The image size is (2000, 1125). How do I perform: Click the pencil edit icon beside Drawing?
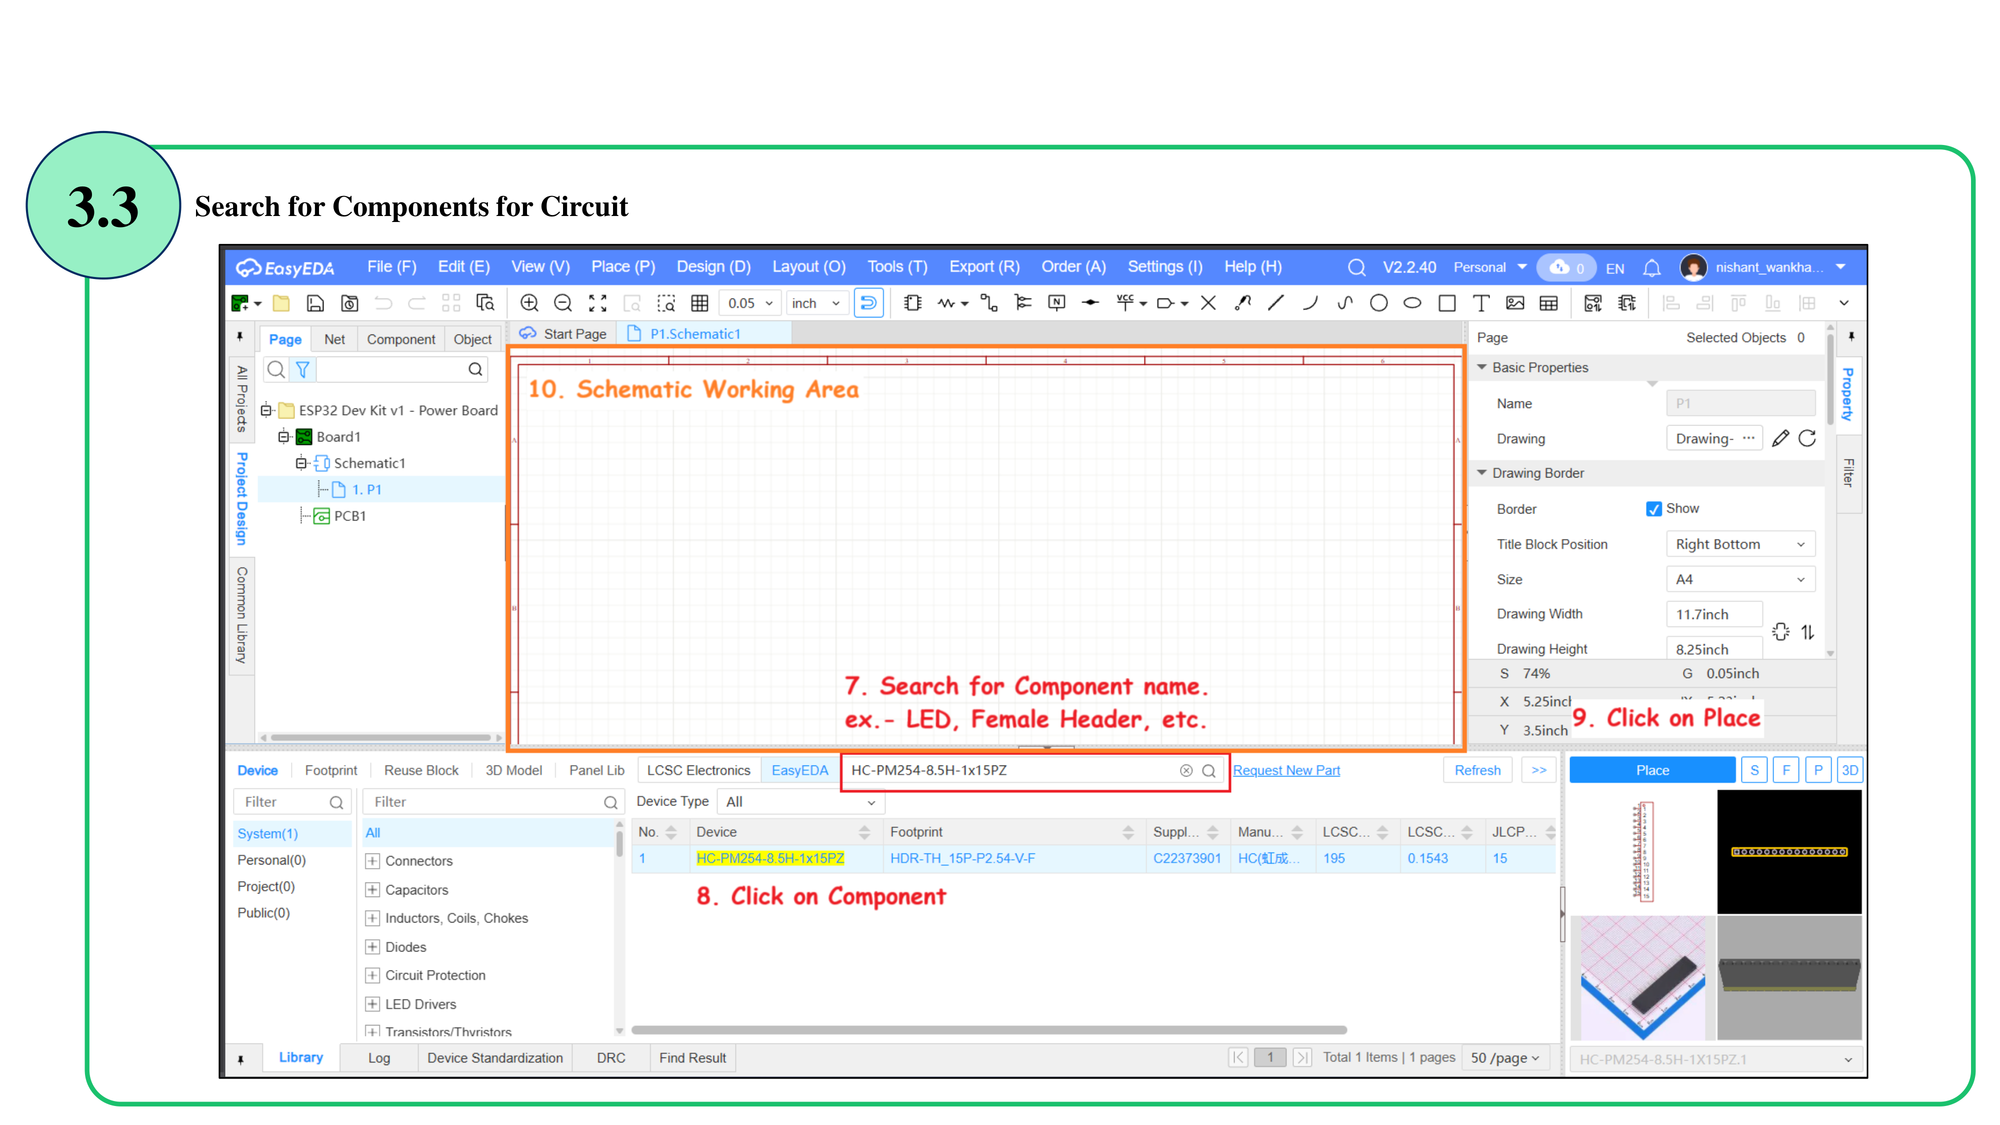(1780, 439)
